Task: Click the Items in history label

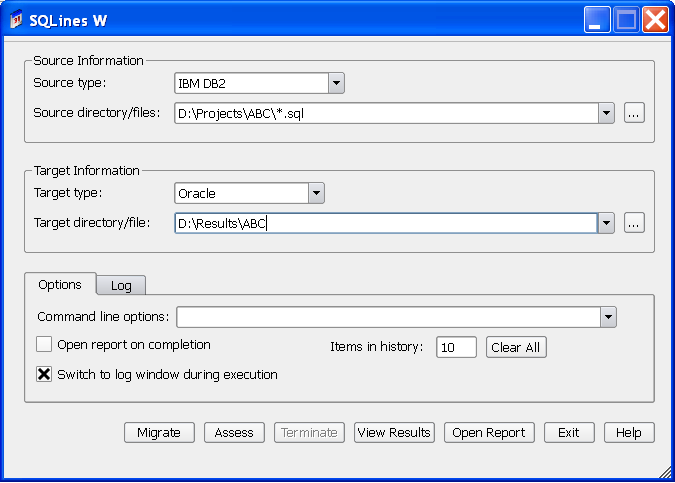Action: click(x=377, y=347)
